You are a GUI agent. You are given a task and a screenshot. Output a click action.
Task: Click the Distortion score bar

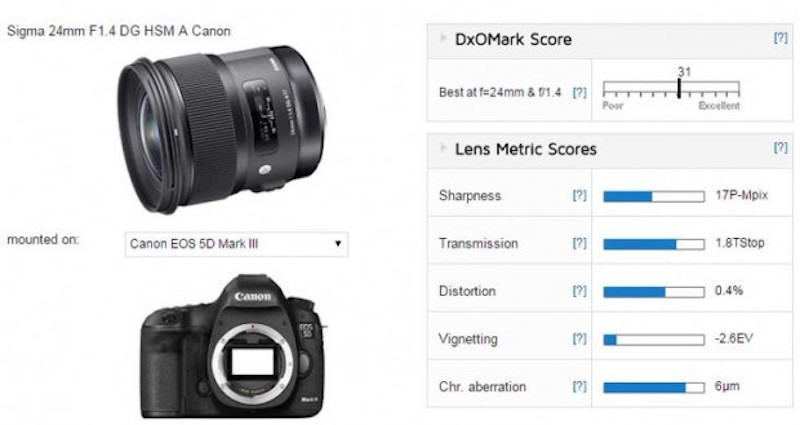pyautogui.click(x=654, y=292)
